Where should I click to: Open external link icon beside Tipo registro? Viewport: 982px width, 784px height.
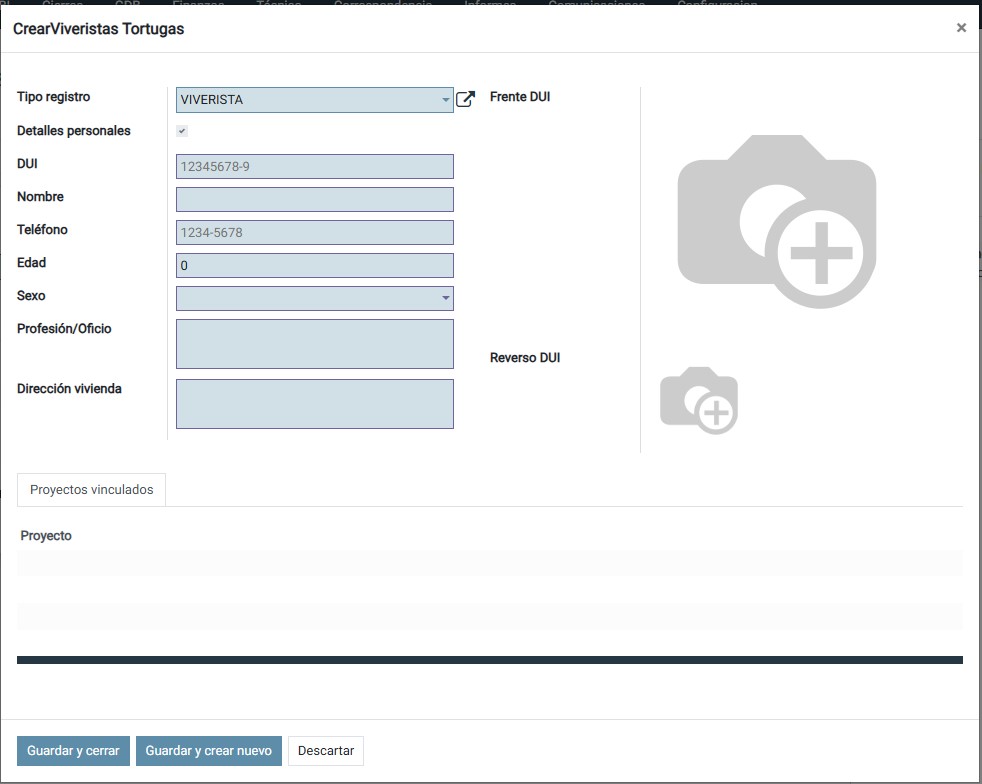click(x=465, y=99)
